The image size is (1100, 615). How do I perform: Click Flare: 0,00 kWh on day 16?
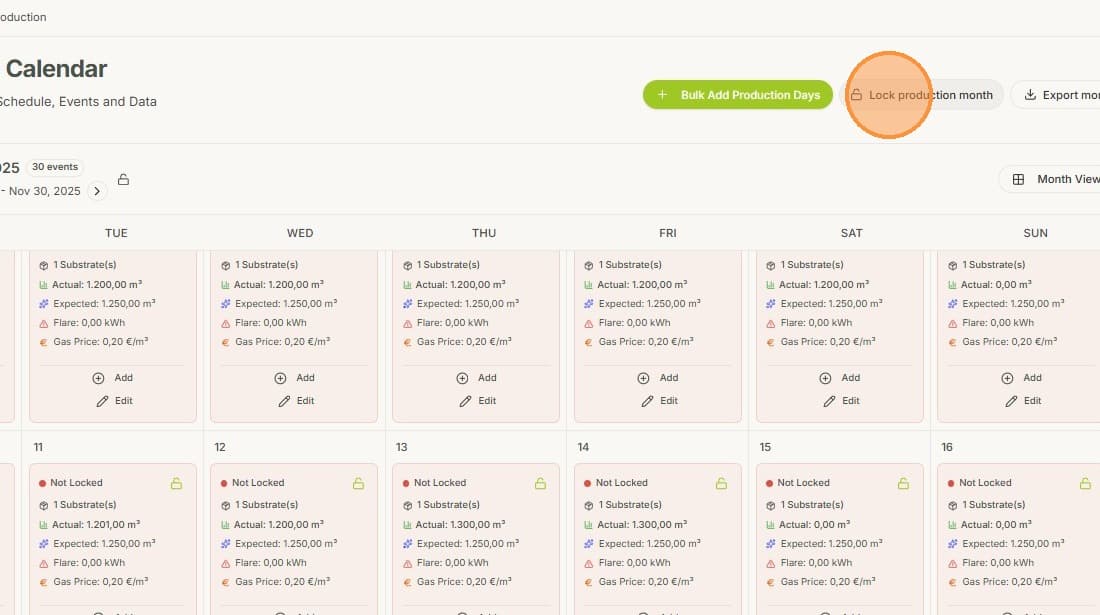click(998, 562)
